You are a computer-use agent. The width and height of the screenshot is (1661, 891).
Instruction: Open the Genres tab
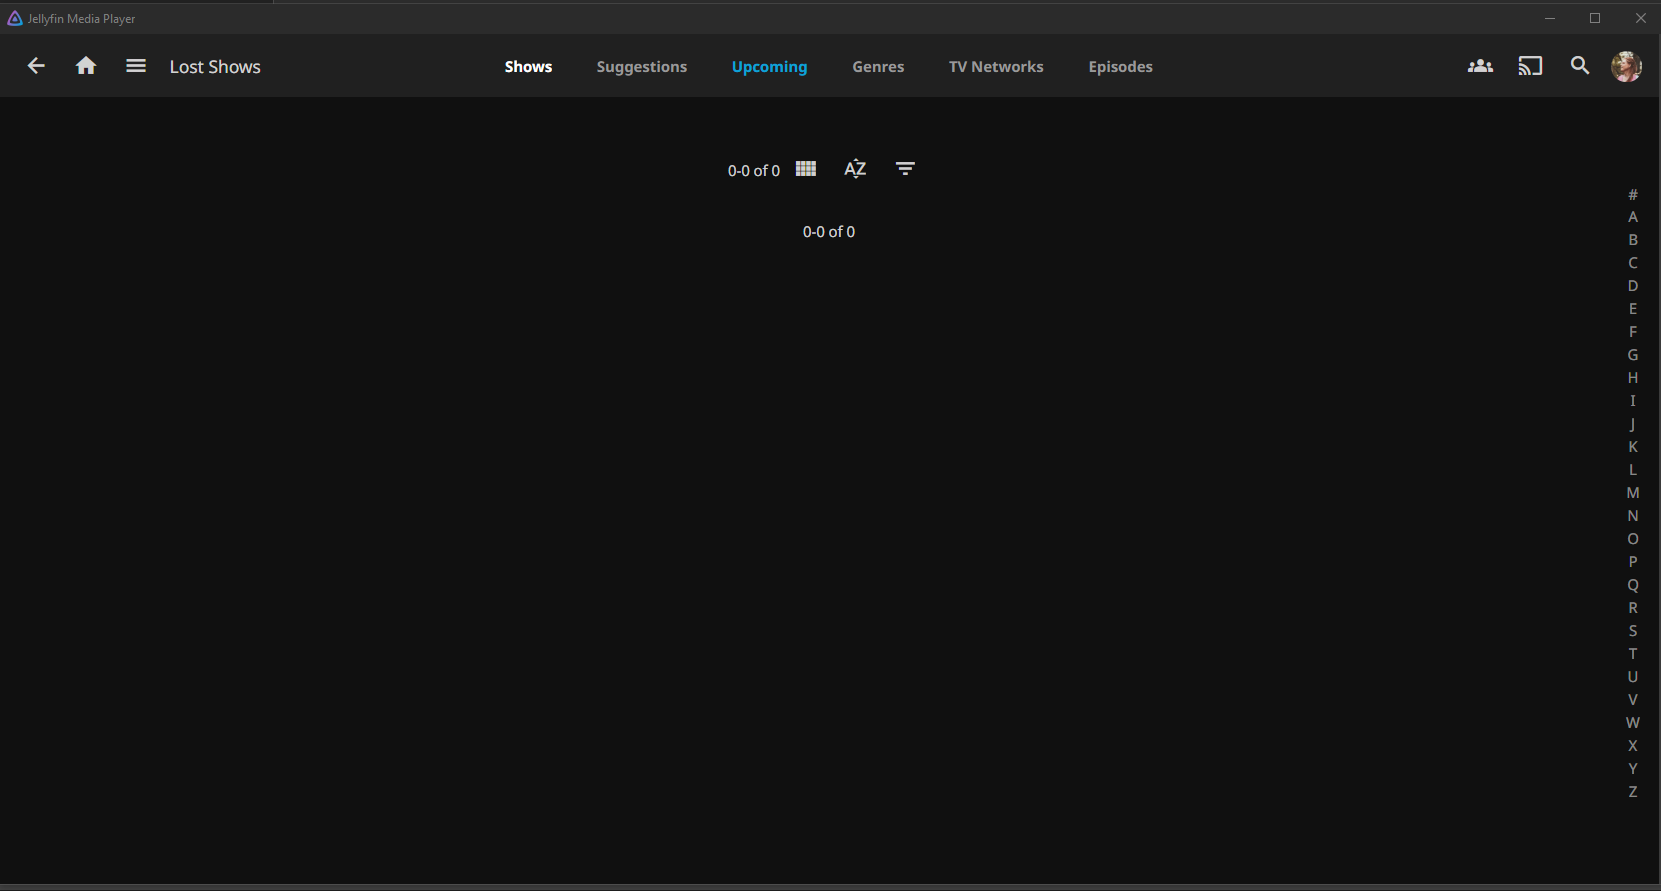pos(878,67)
